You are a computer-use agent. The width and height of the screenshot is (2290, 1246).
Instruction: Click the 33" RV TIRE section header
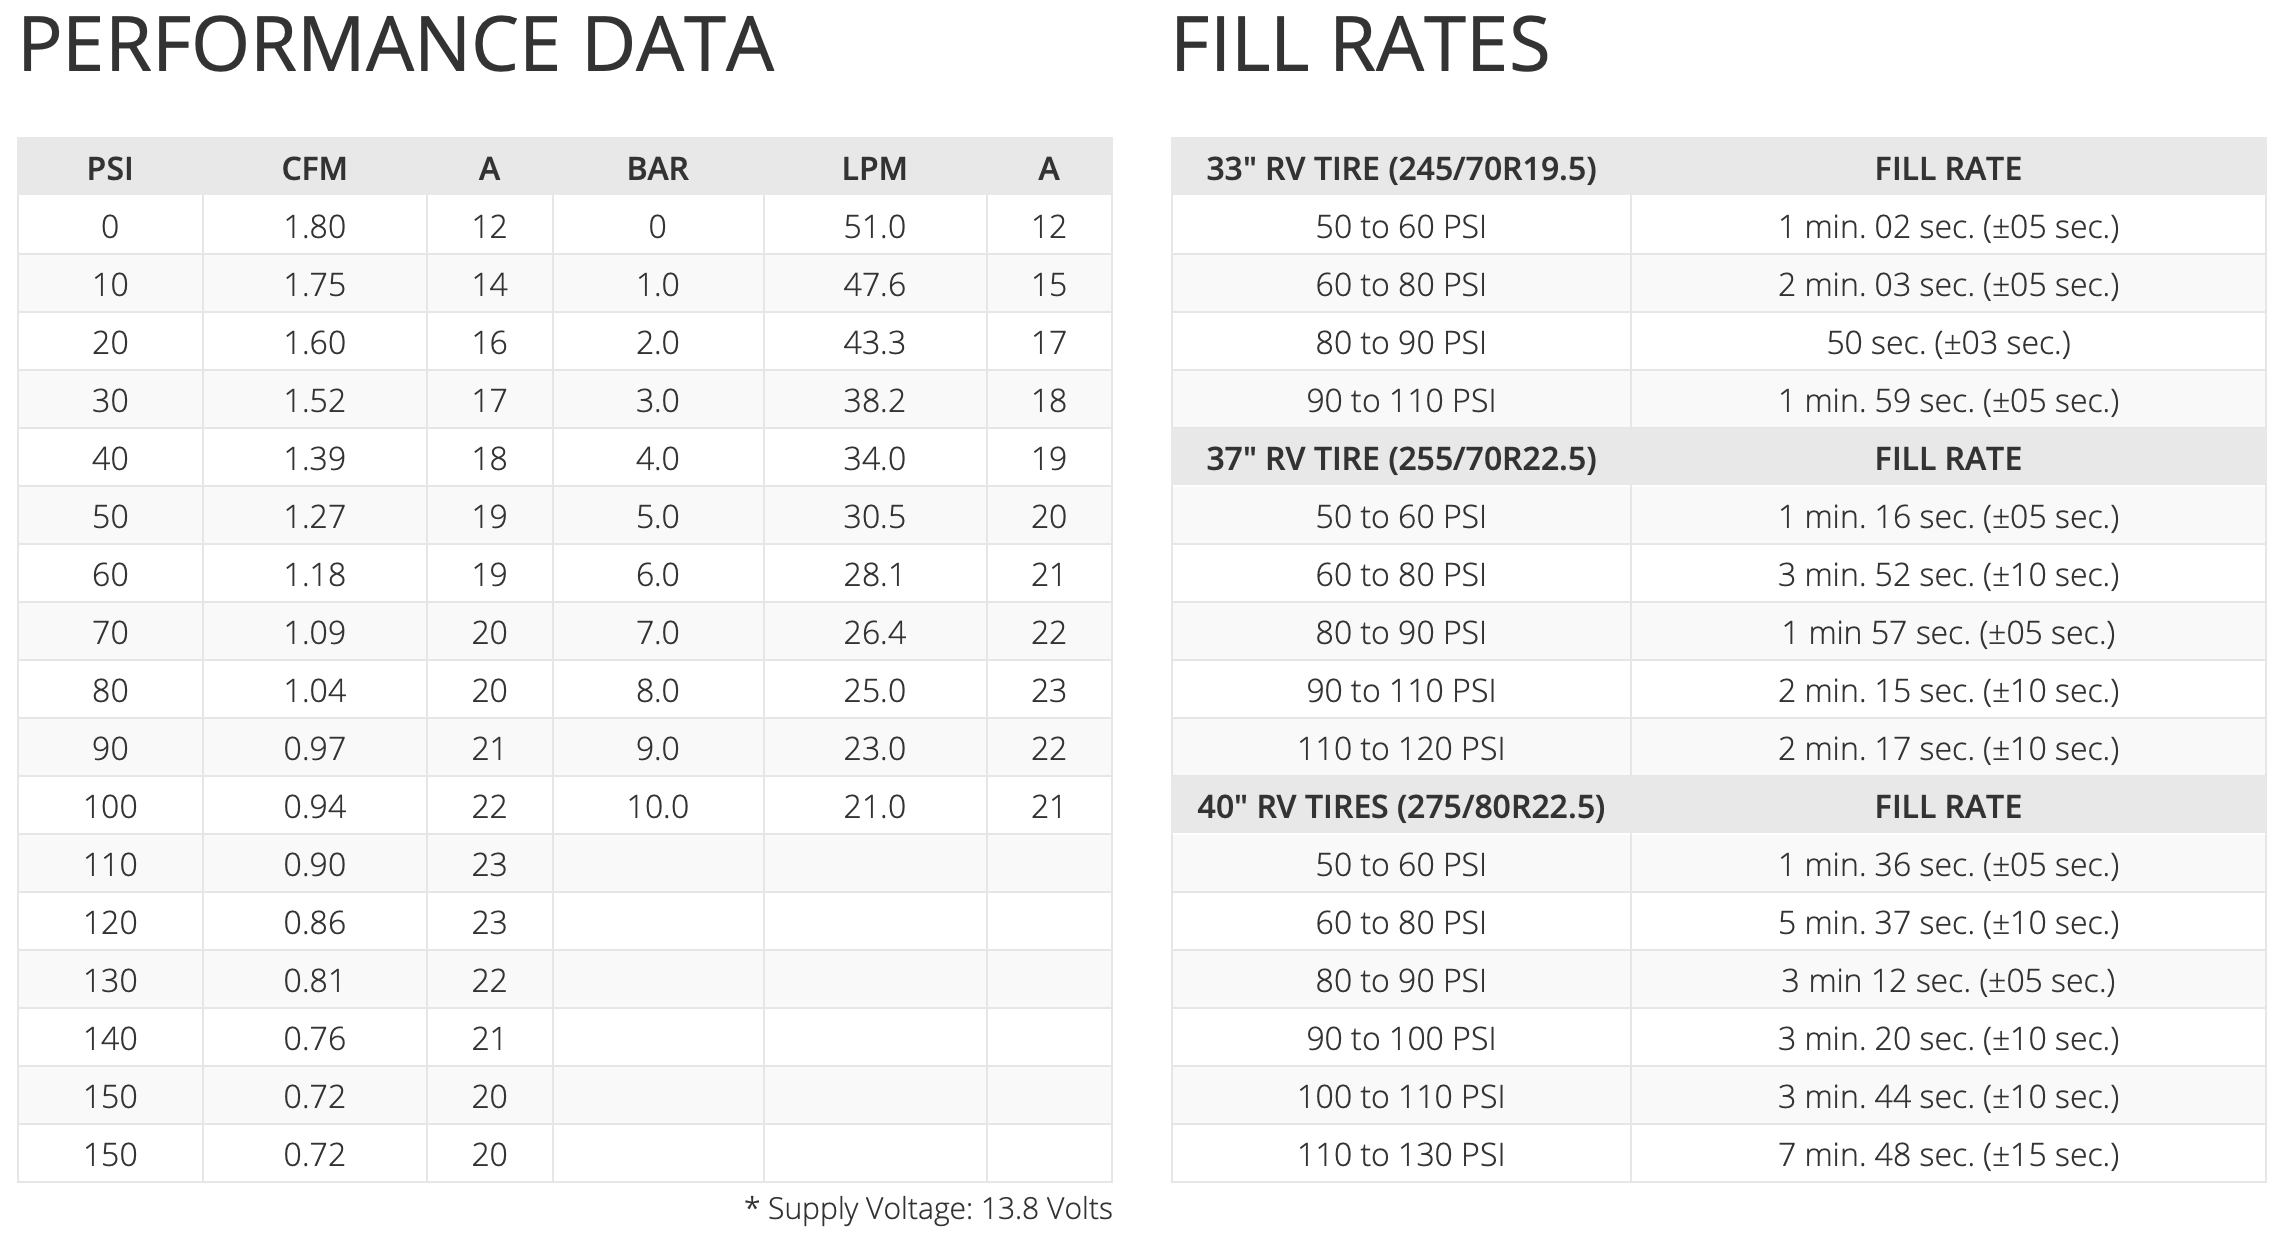point(1401,168)
